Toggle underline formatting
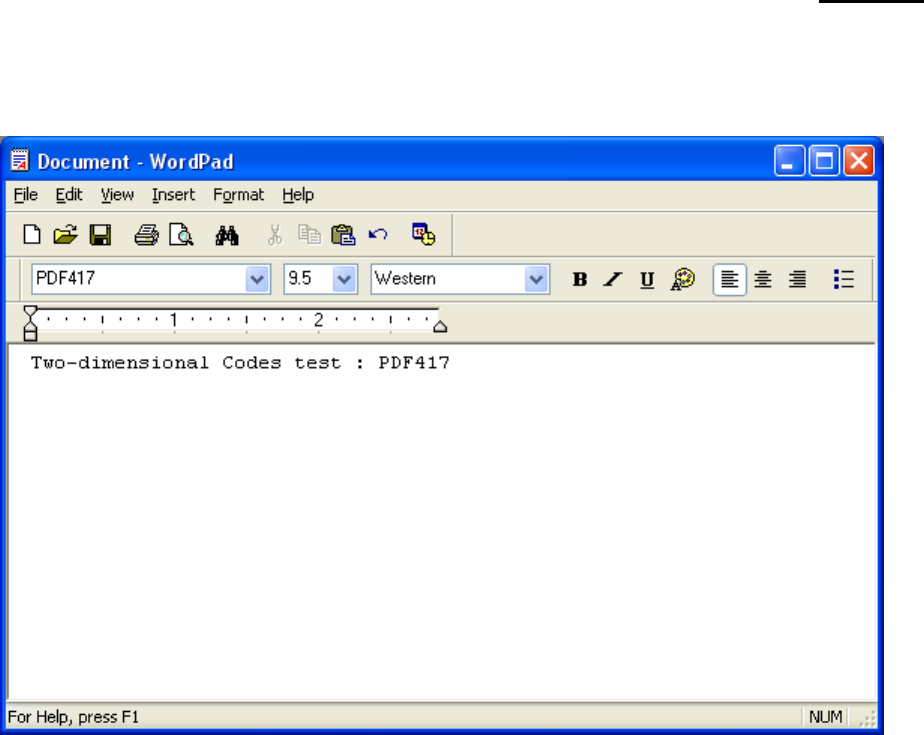924x735 pixels. click(x=647, y=280)
